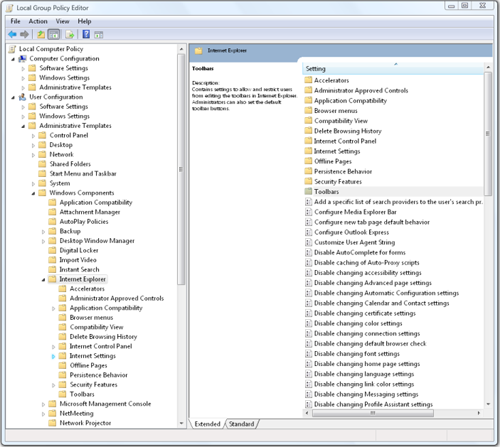500x447 pixels.
Task: Open Disable caching of Auto-Proxy scripts
Action: coord(367,262)
